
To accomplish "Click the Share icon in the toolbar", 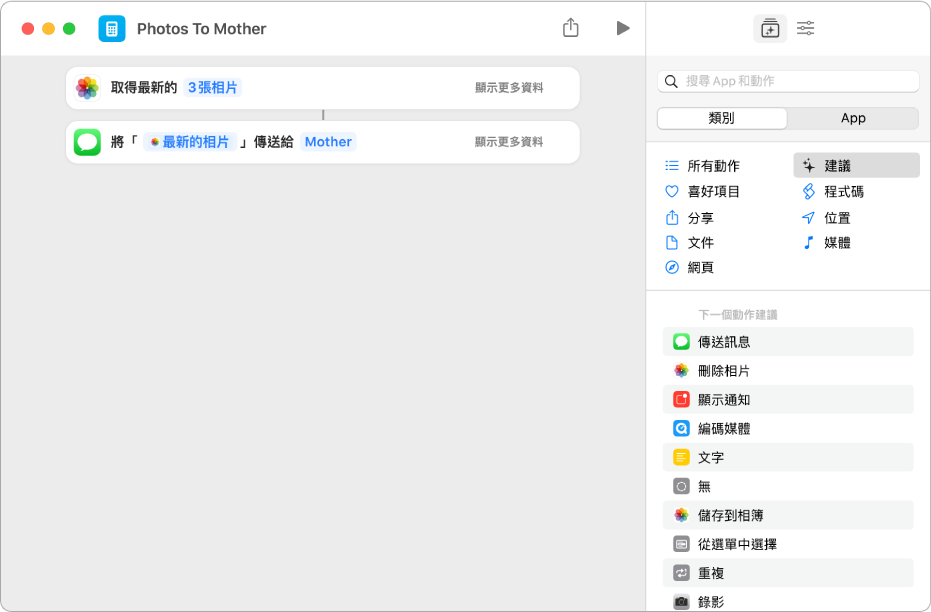I will tap(571, 28).
